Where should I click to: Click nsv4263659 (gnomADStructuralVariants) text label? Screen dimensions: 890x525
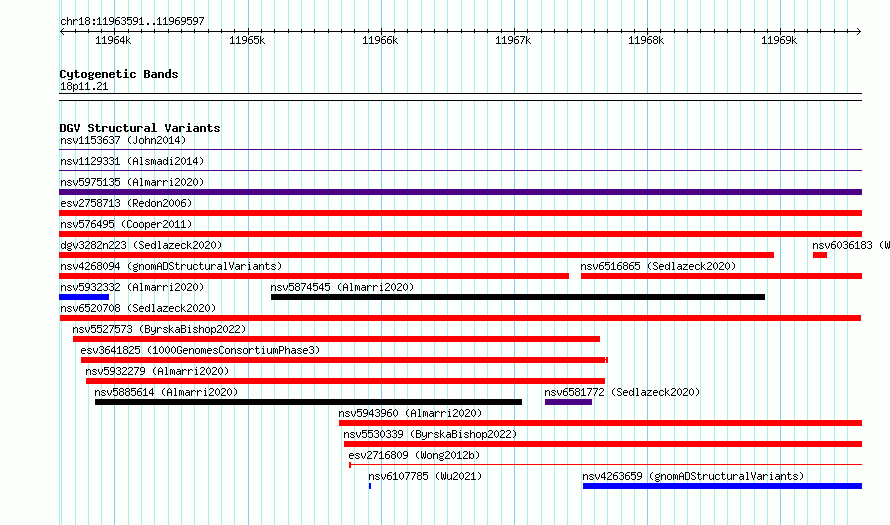click(693, 476)
